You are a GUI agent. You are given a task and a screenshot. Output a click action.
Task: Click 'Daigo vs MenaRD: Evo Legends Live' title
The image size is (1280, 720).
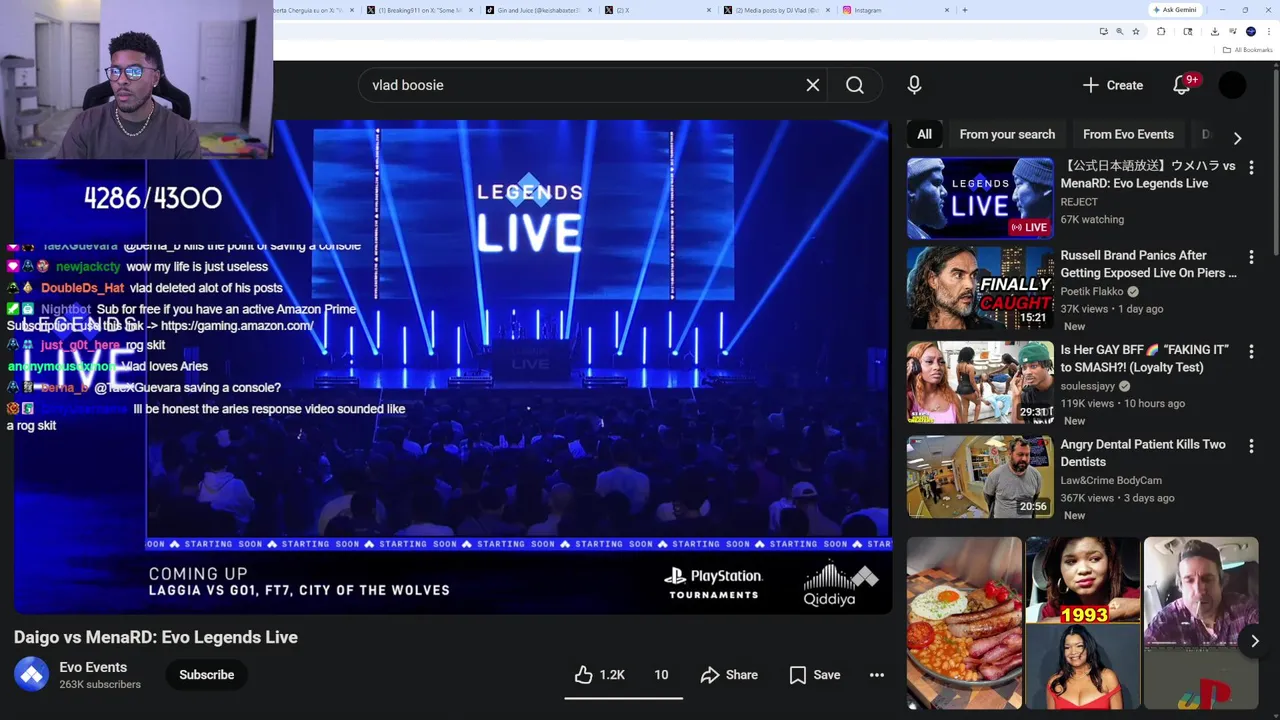156,637
